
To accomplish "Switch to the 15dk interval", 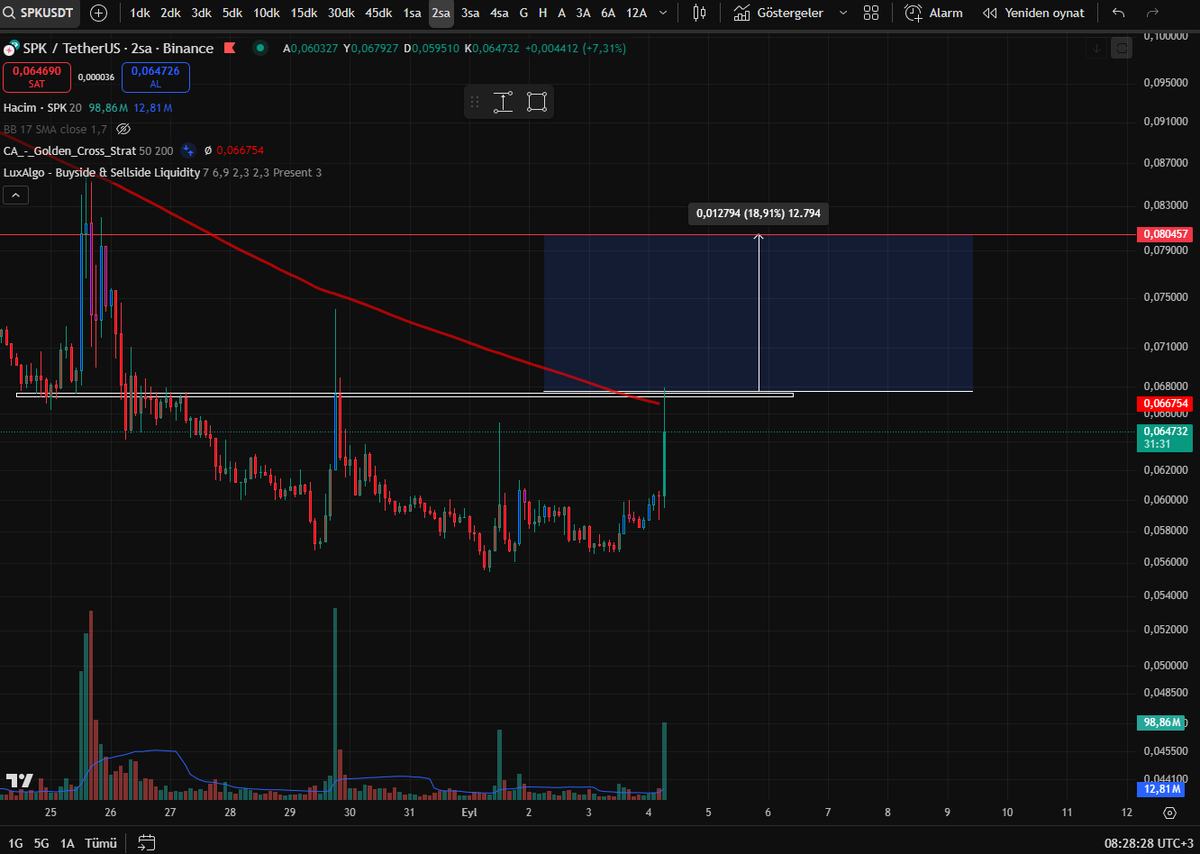I will pos(304,13).
